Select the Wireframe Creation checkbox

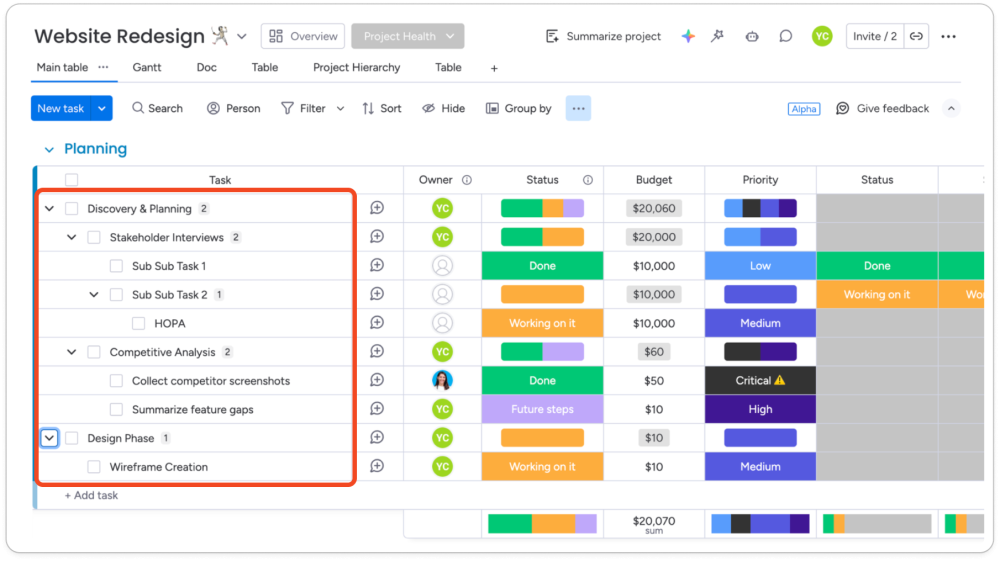pyautogui.click(x=94, y=467)
